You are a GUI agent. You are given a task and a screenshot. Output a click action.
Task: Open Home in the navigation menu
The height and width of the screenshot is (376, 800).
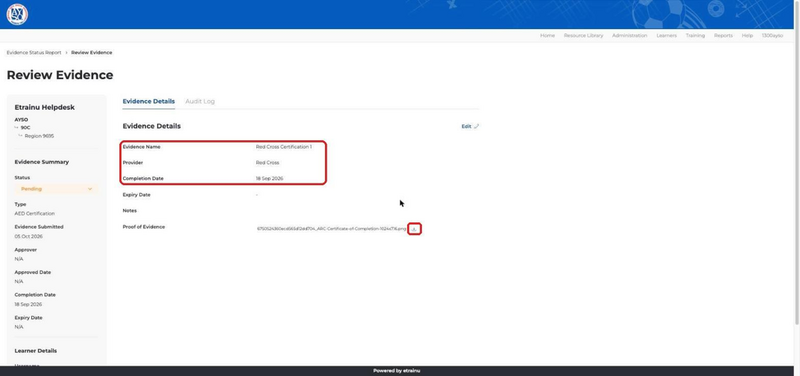[547, 36]
